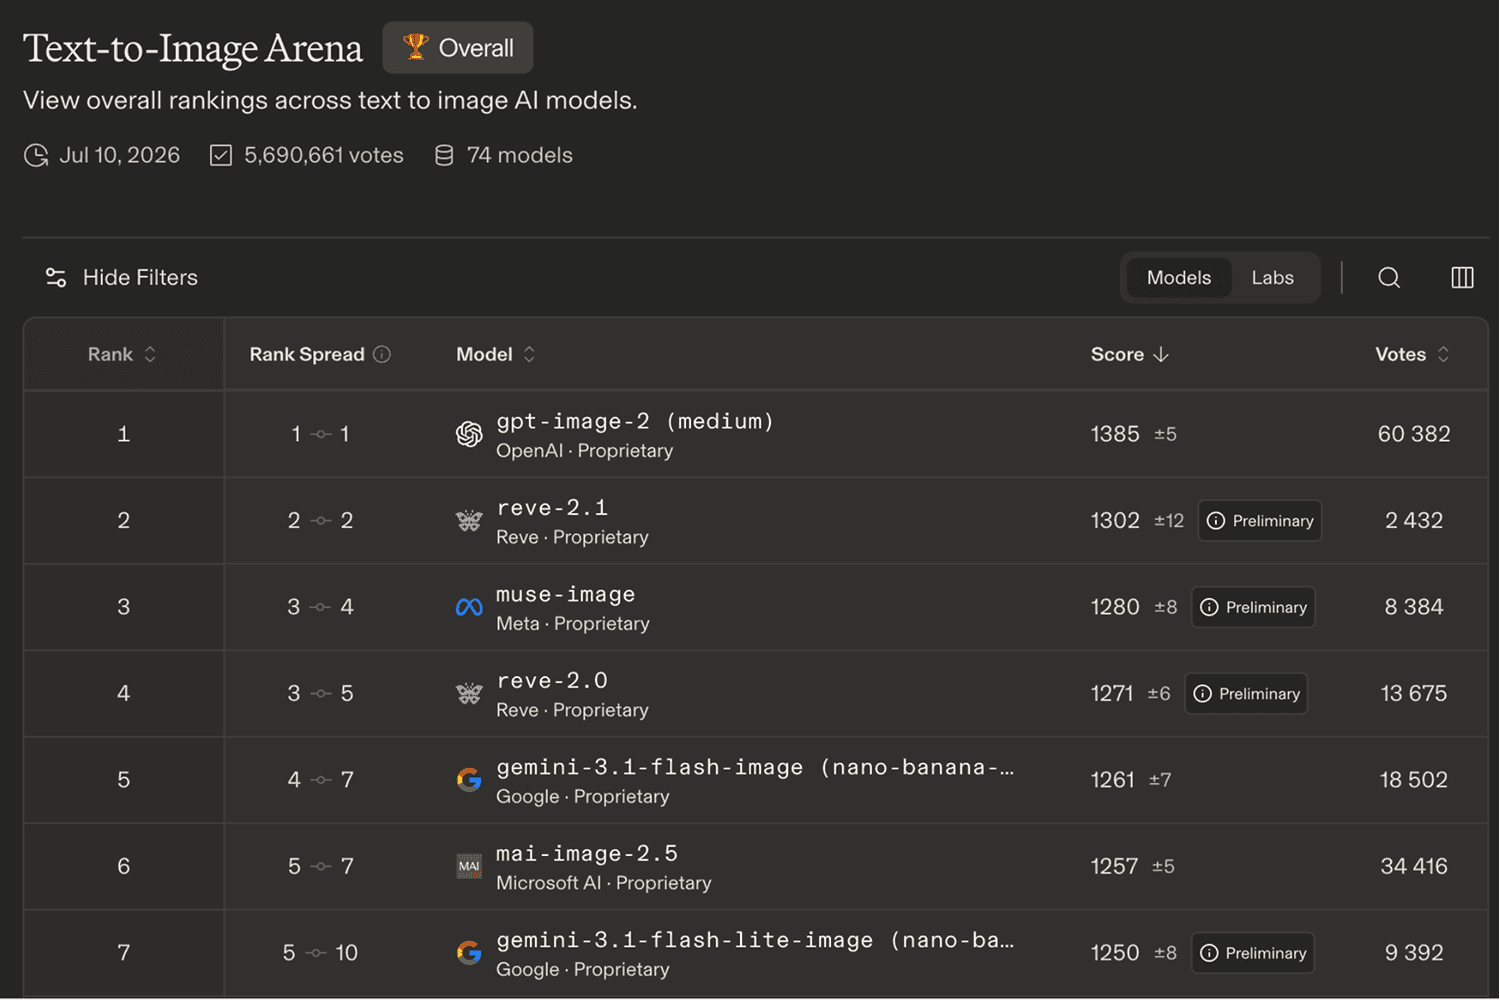Click the vote count 9 392
This screenshot has width=1500, height=1000.
(1414, 953)
